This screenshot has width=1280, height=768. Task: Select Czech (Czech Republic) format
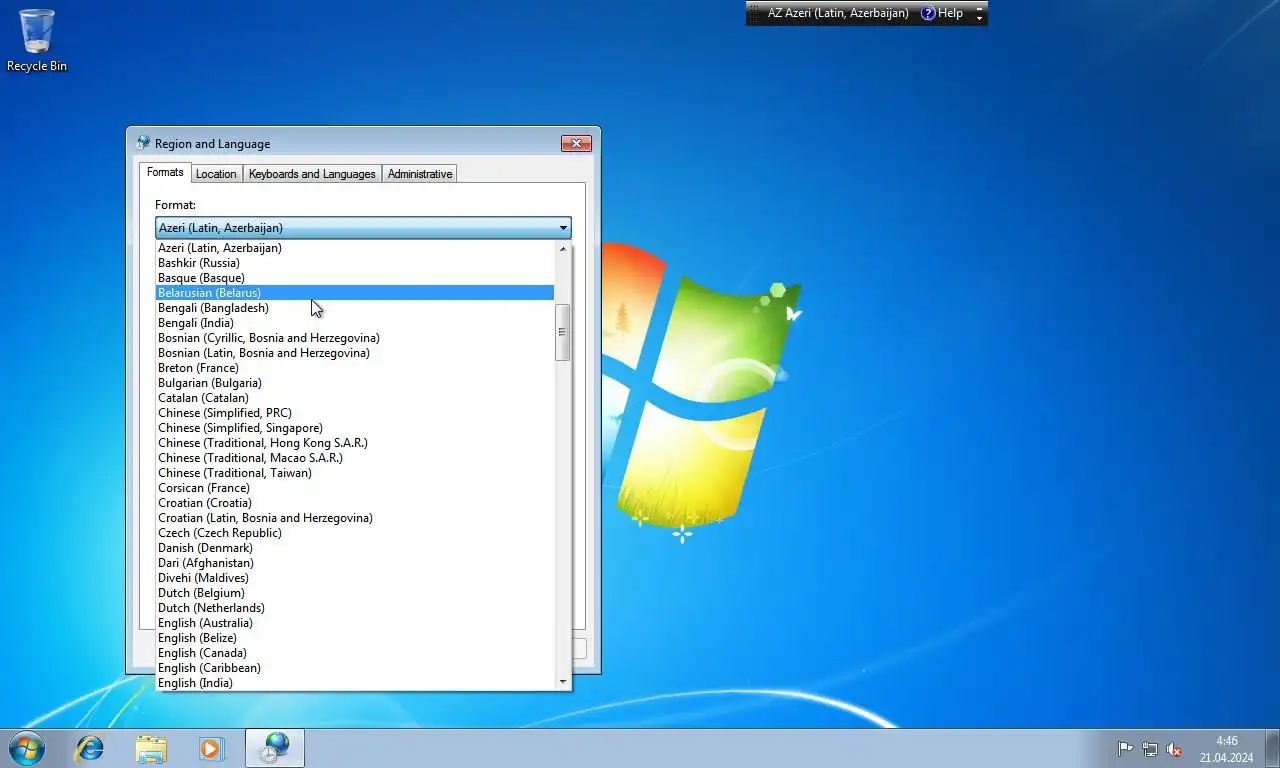(x=355, y=533)
